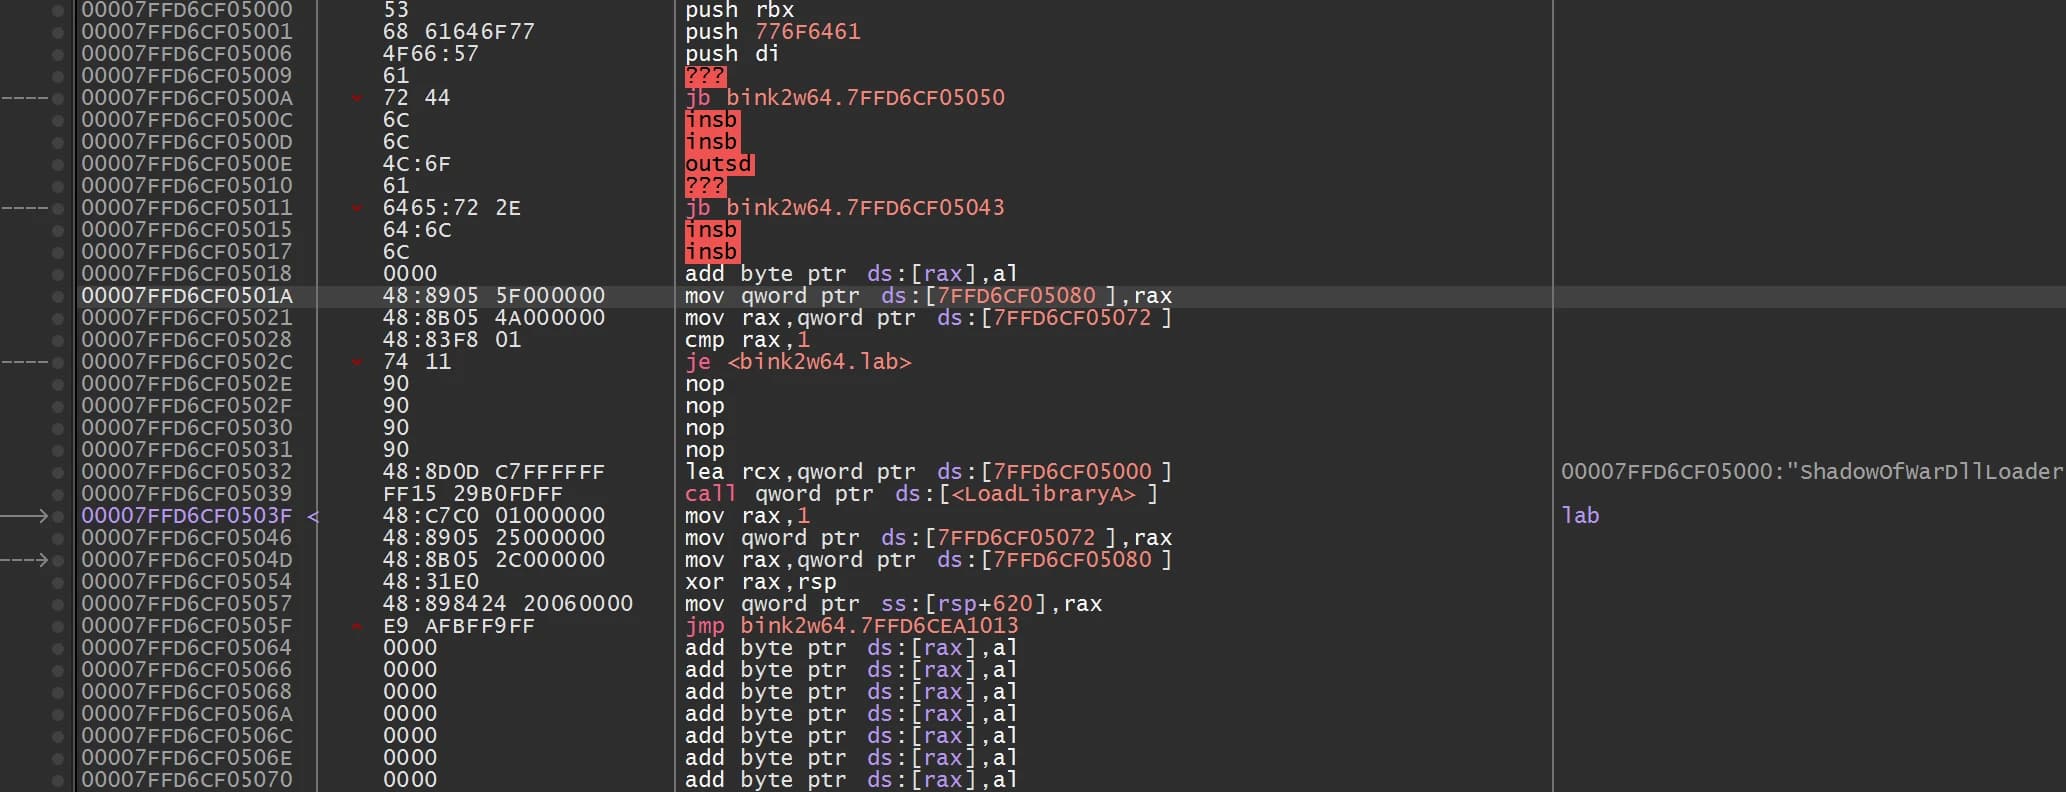Select the first red-highlighted ??? invalid instruction

705,76
